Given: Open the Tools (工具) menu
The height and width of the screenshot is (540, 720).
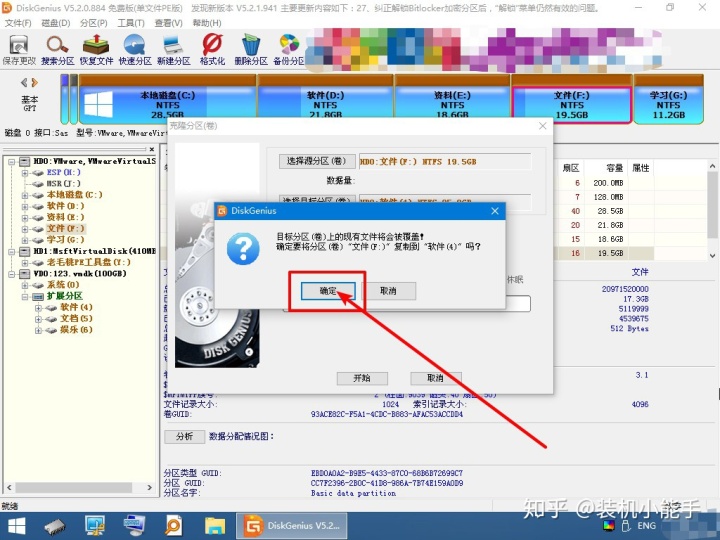Looking at the screenshot, I should (130, 23).
